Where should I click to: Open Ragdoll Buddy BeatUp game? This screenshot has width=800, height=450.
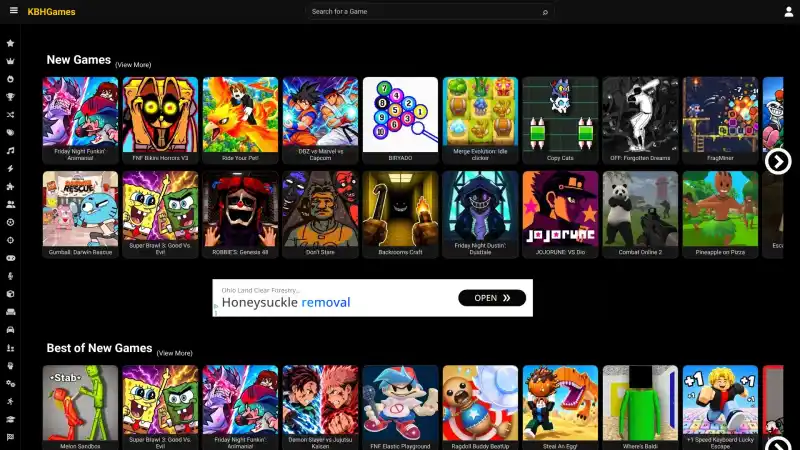(x=480, y=407)
